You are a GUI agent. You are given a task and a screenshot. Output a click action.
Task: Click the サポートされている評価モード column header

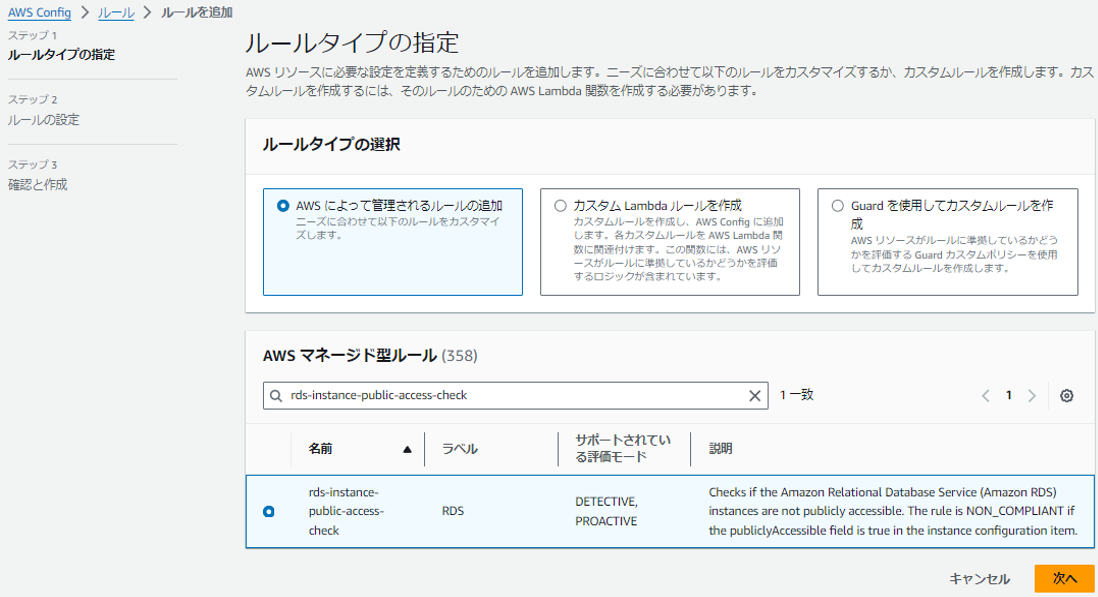[623, 448]
